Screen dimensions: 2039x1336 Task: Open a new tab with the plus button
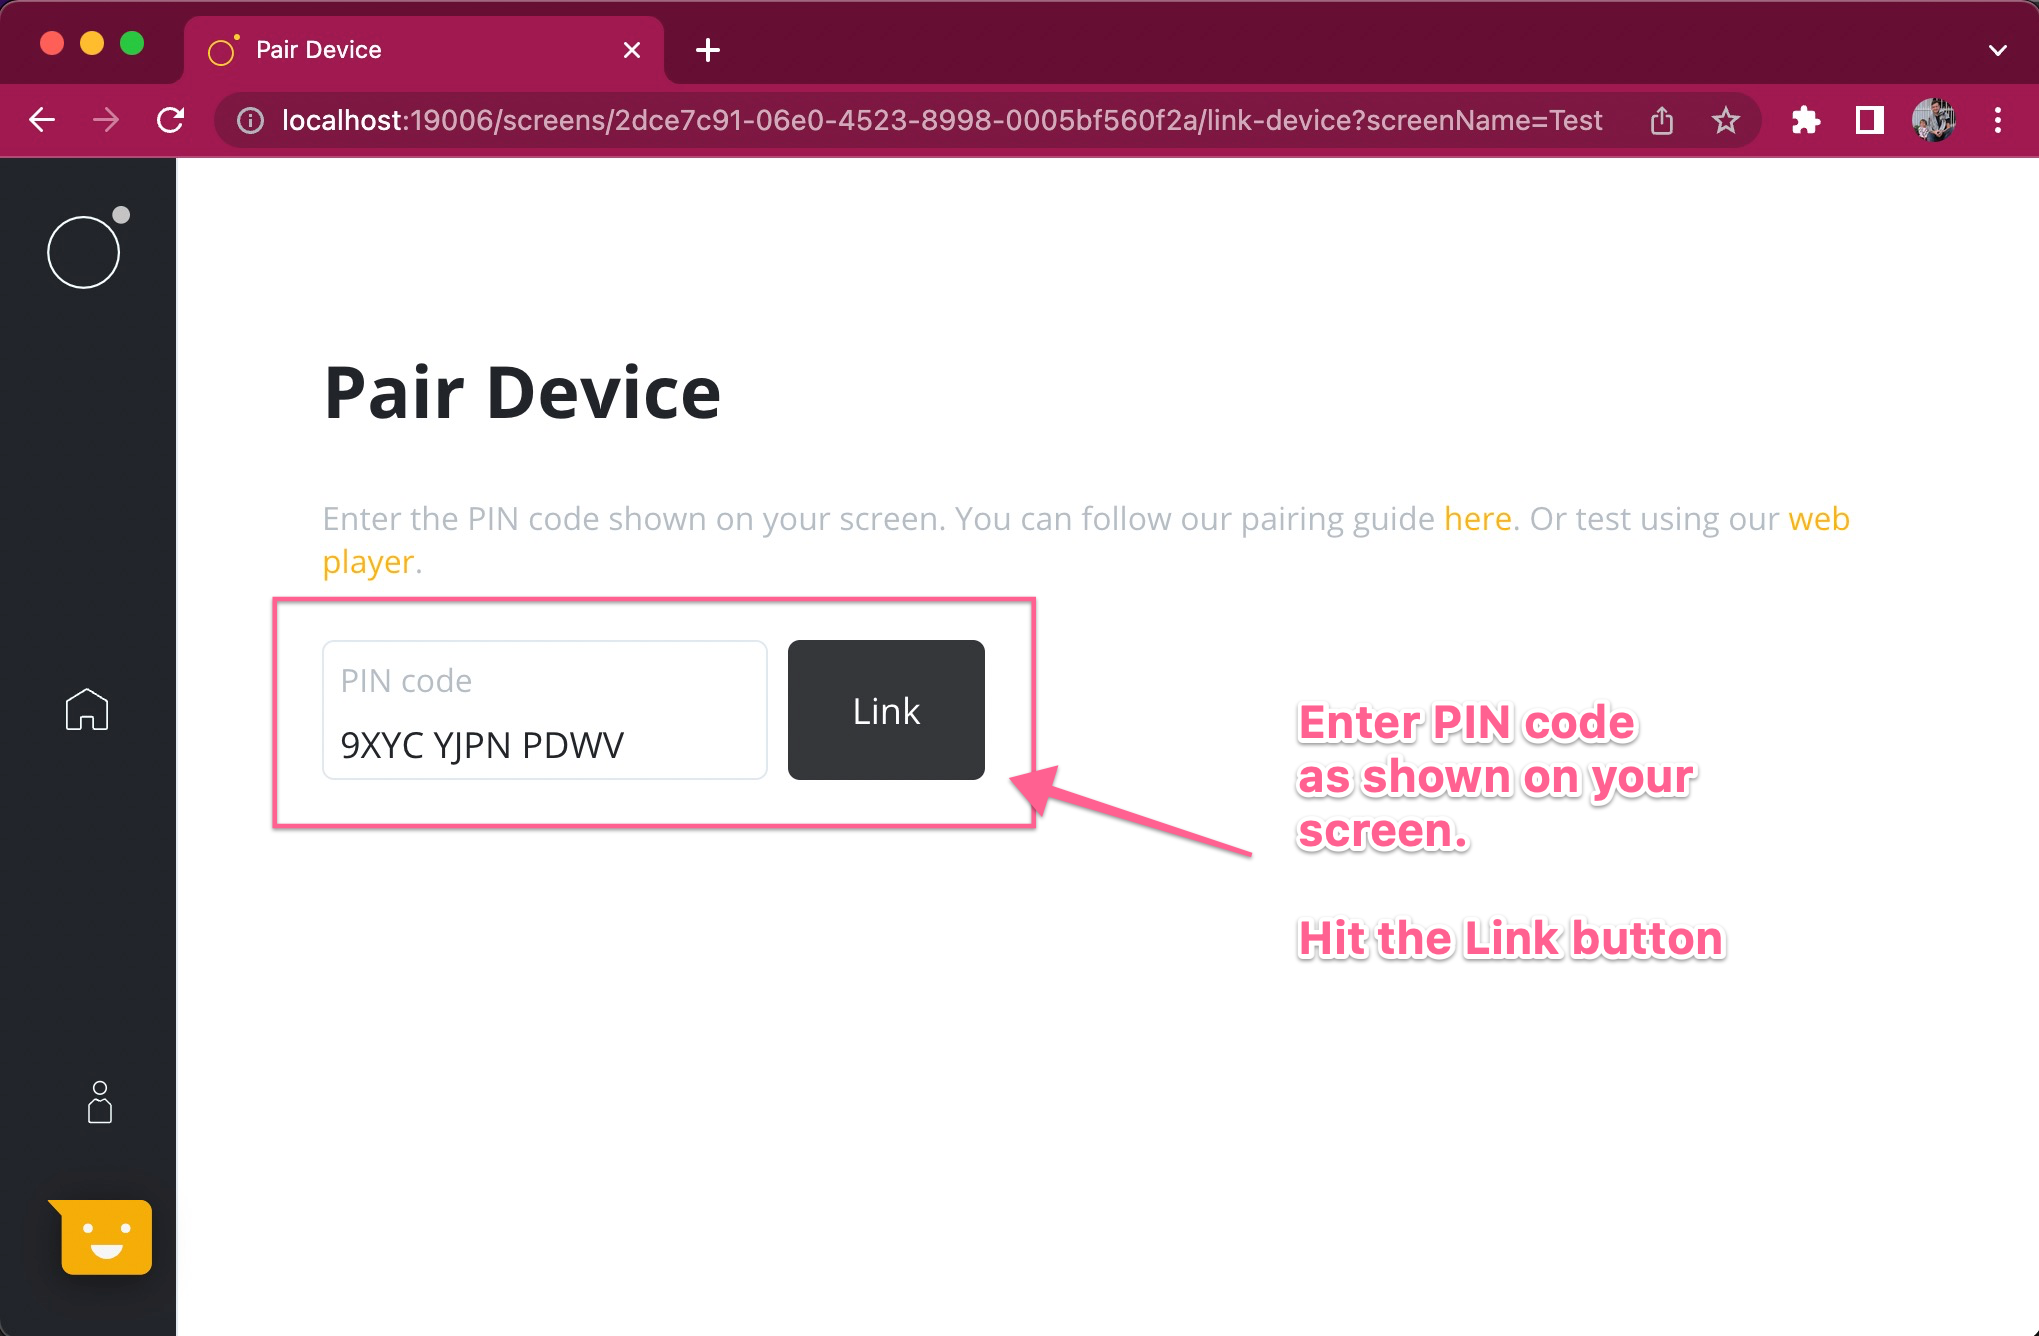[707, 50]
